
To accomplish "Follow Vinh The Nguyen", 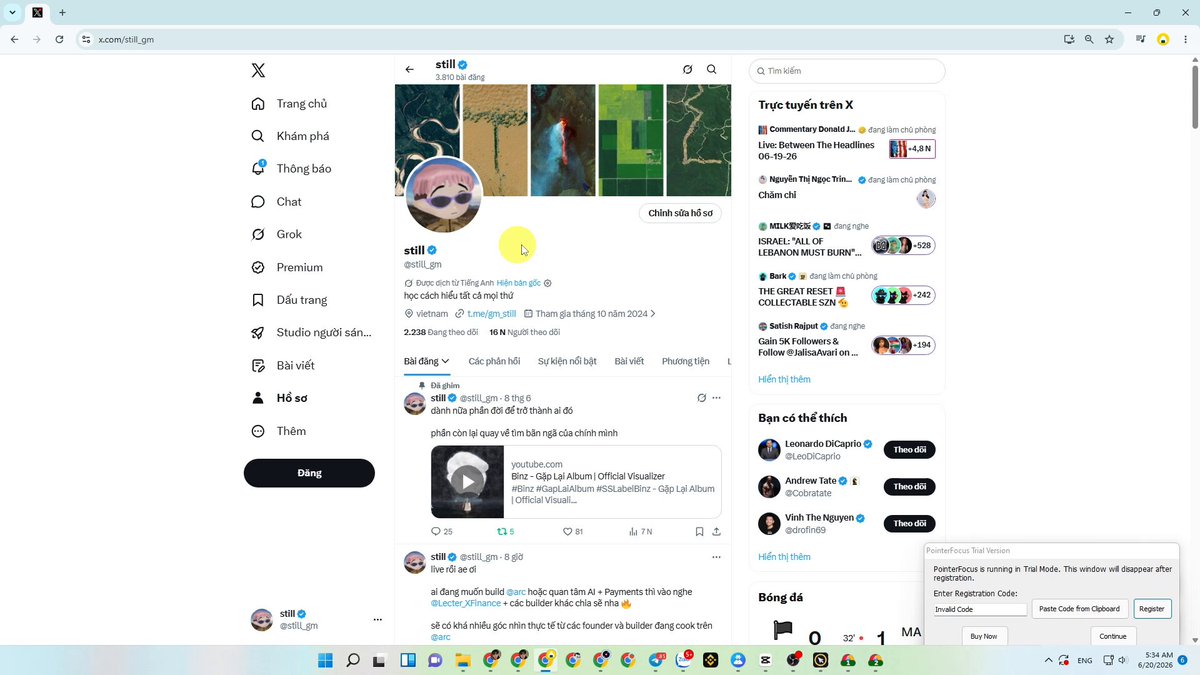I will [x=909, y=523].
